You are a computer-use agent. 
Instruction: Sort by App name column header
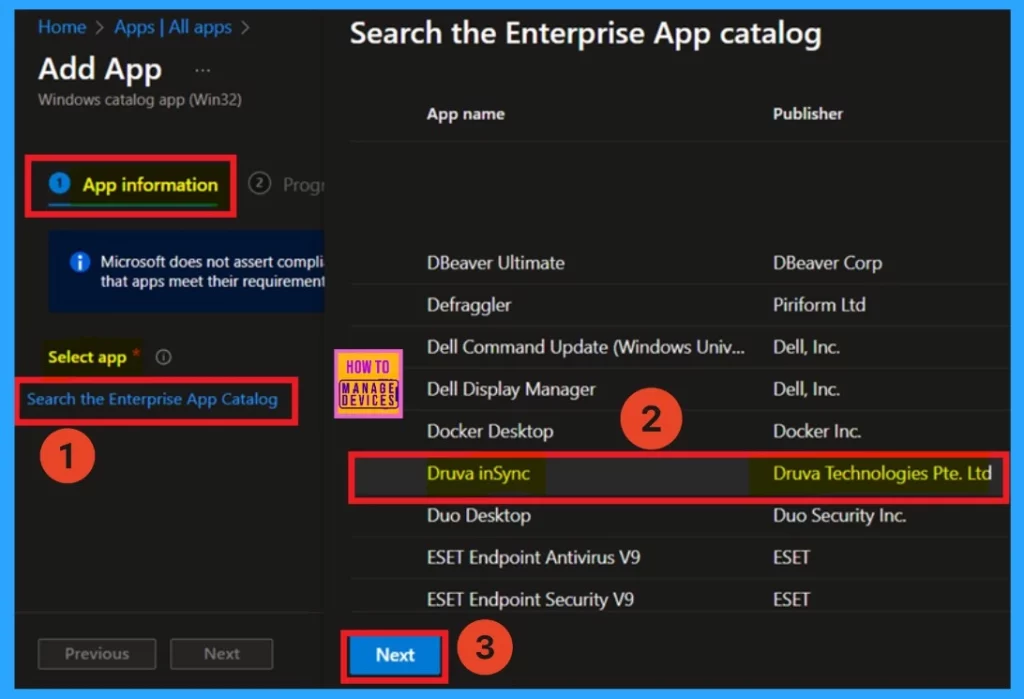(466, 114)
